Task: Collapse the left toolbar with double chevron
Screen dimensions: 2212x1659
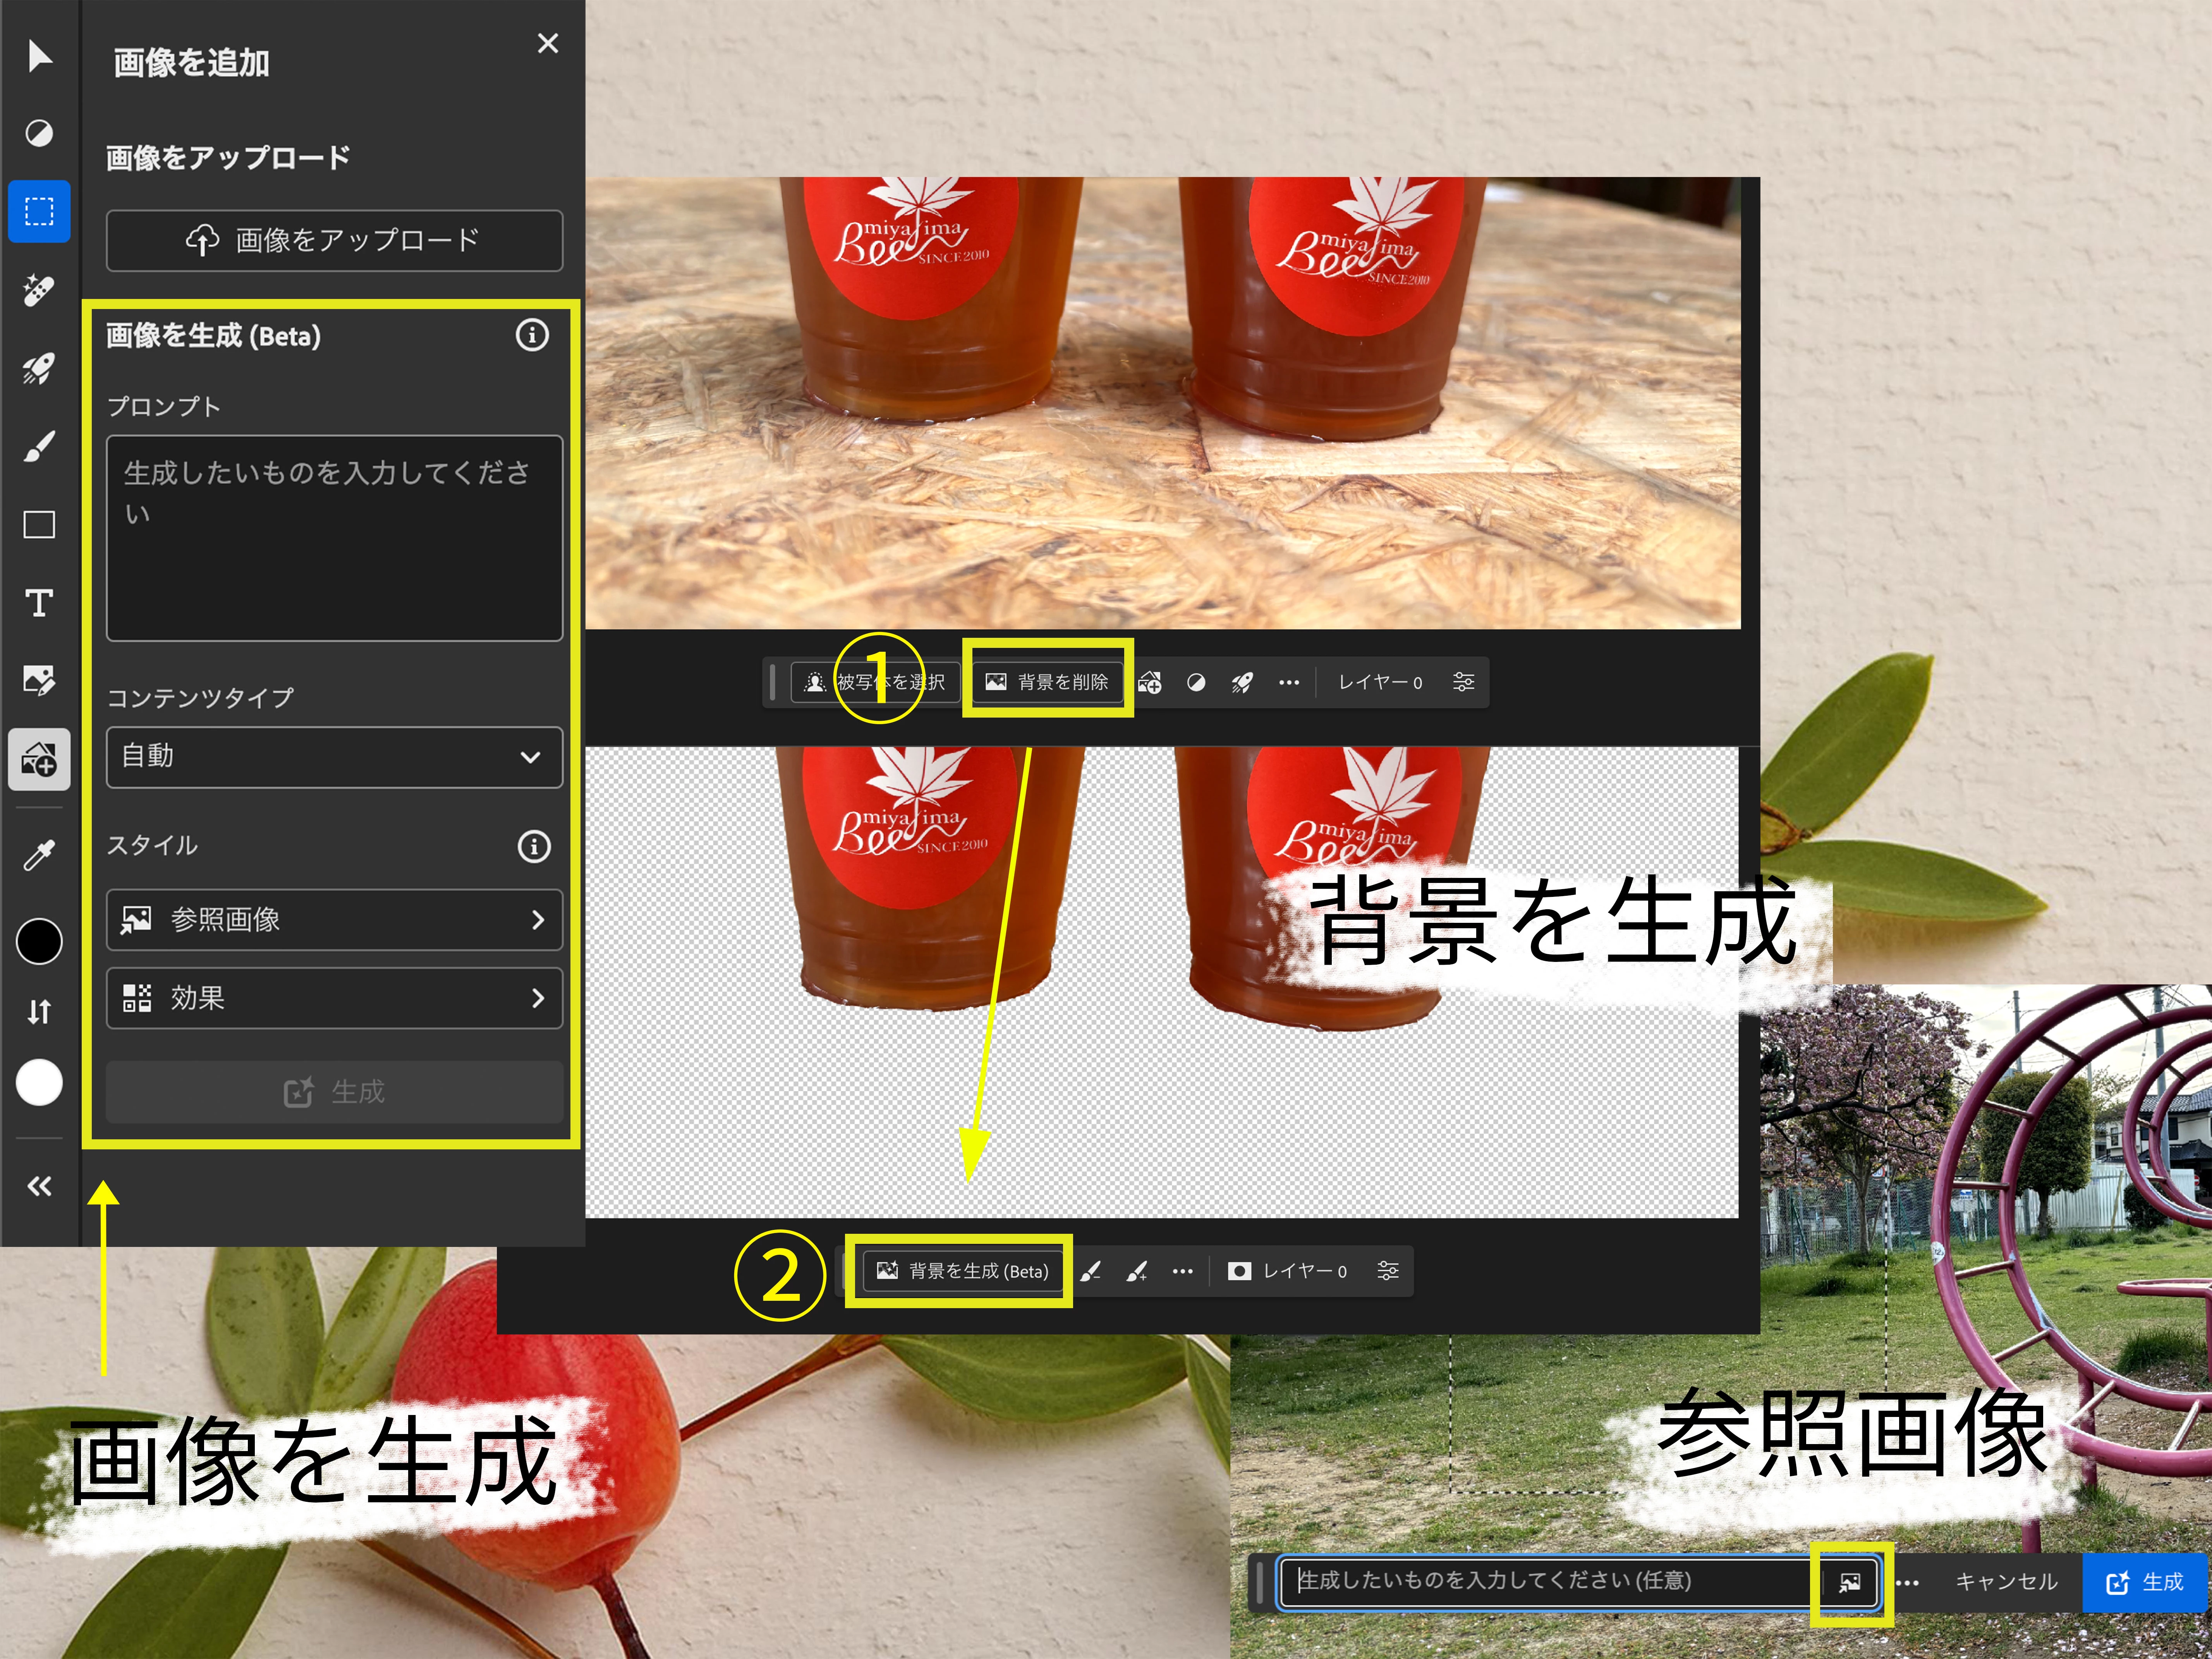Action: [39, 1186]
